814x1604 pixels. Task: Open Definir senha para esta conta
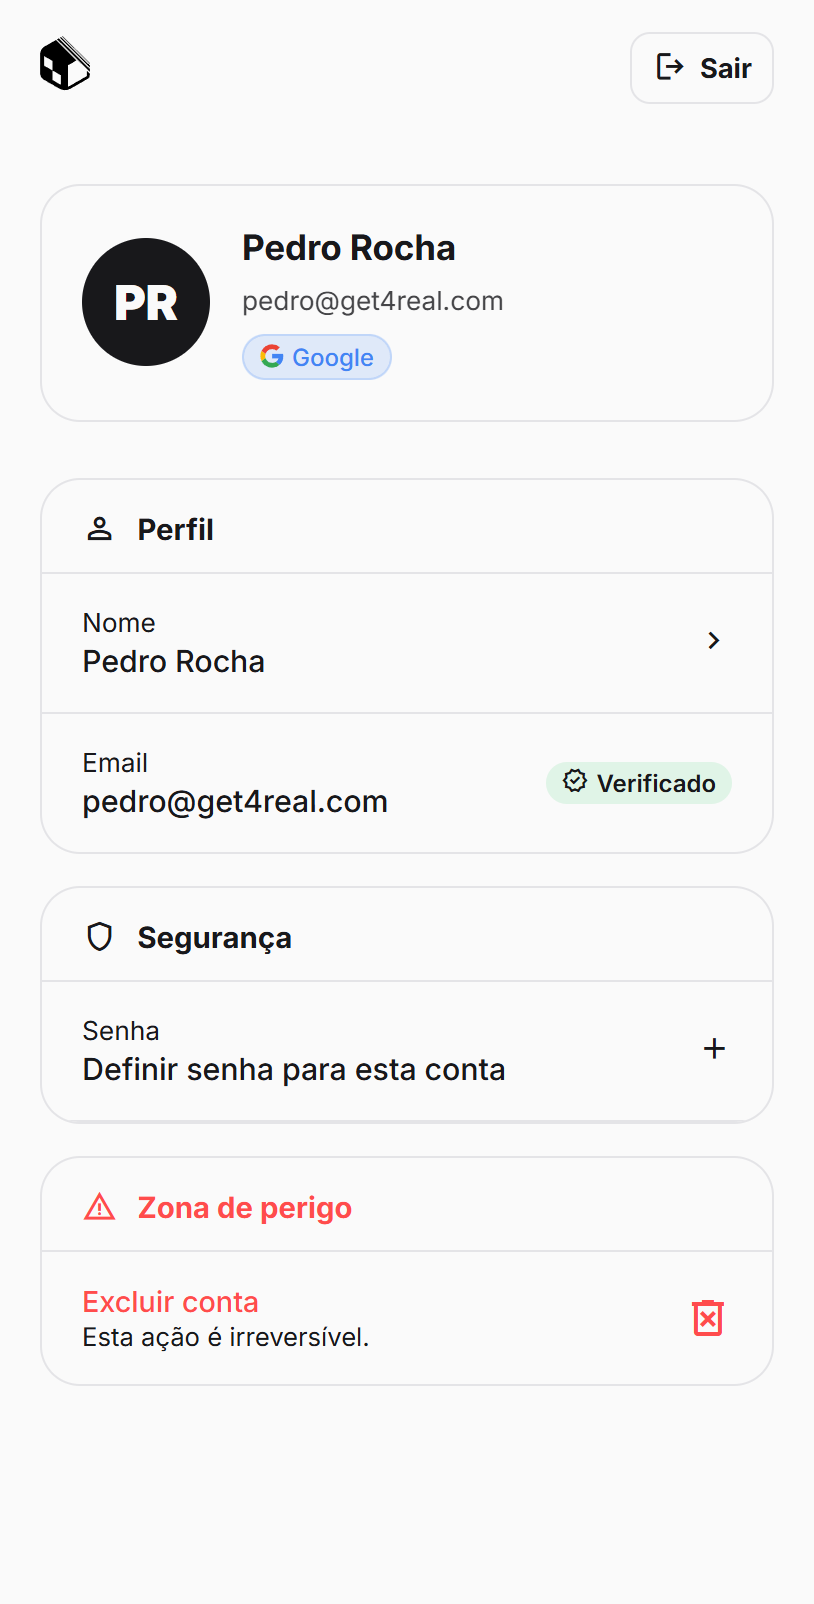(294, 1069)
